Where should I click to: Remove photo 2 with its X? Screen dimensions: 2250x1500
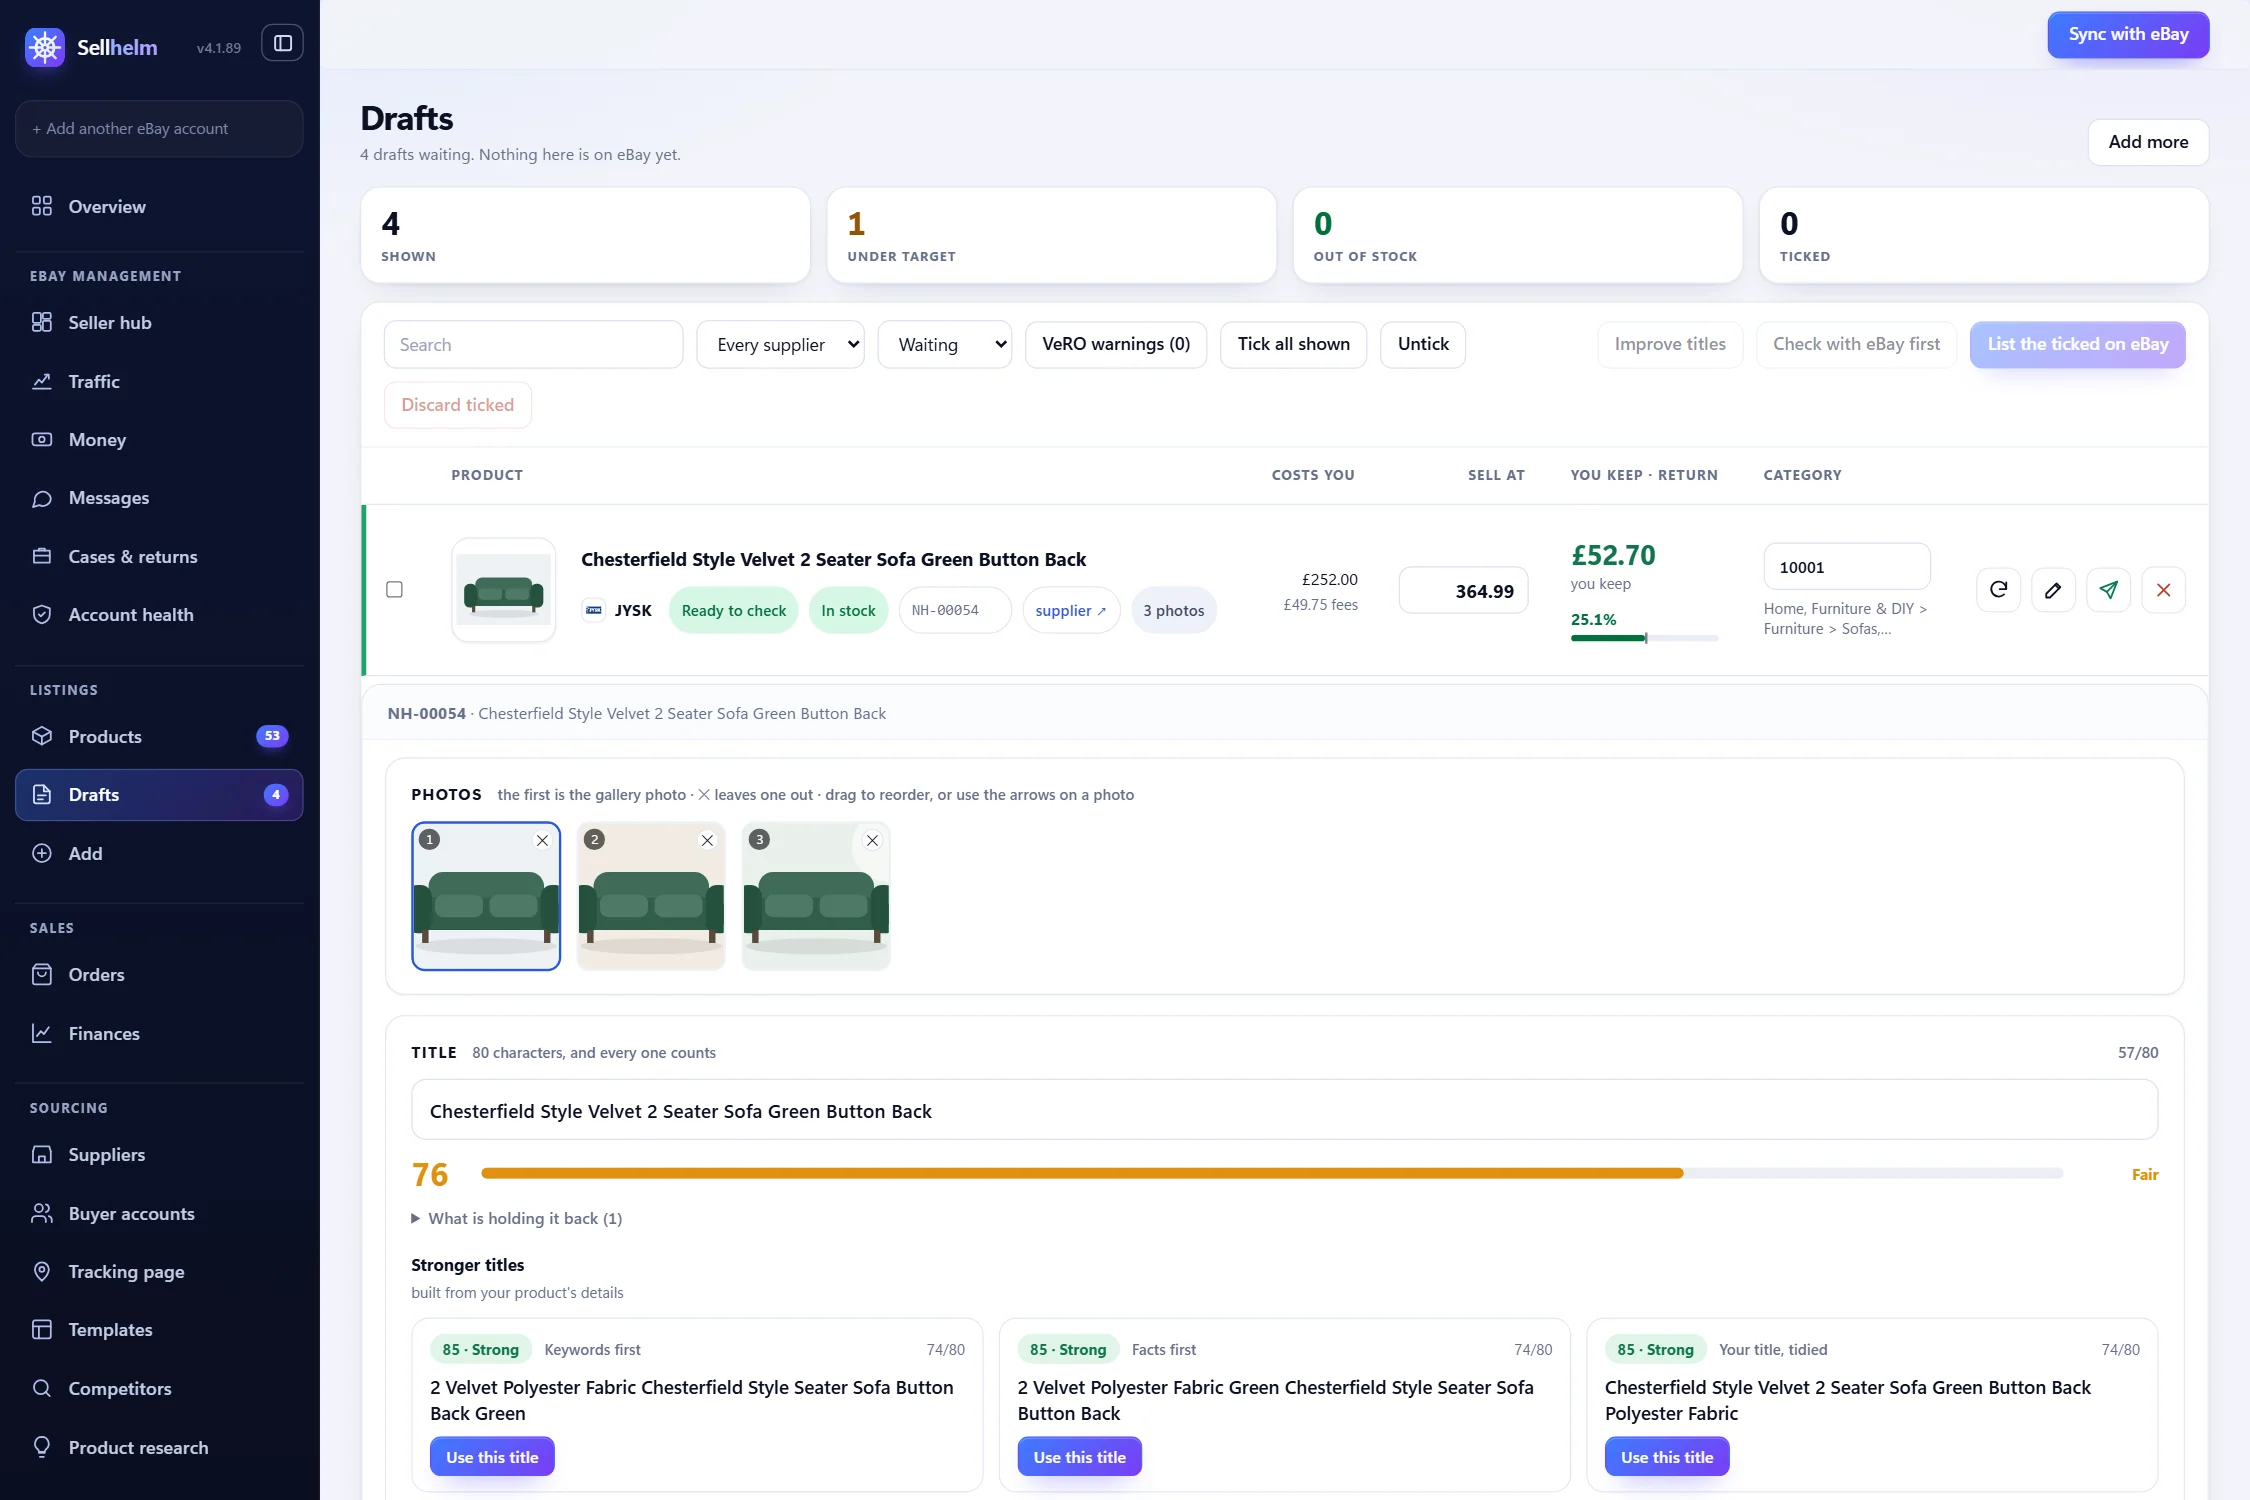707,840
